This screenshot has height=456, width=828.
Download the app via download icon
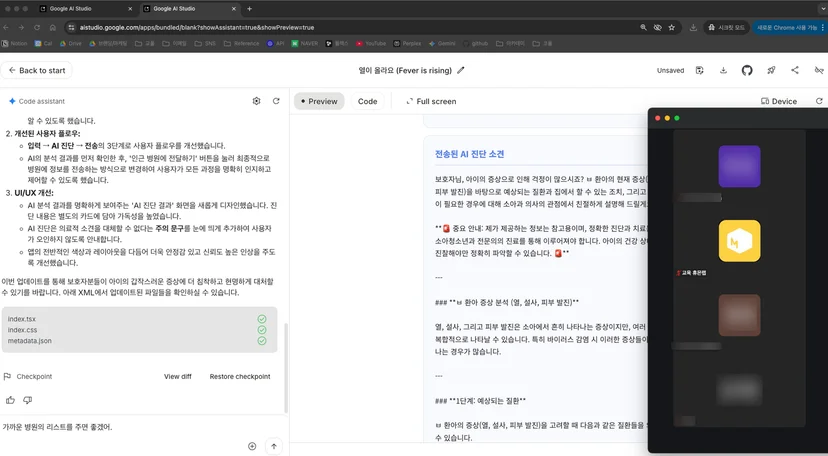723,70
